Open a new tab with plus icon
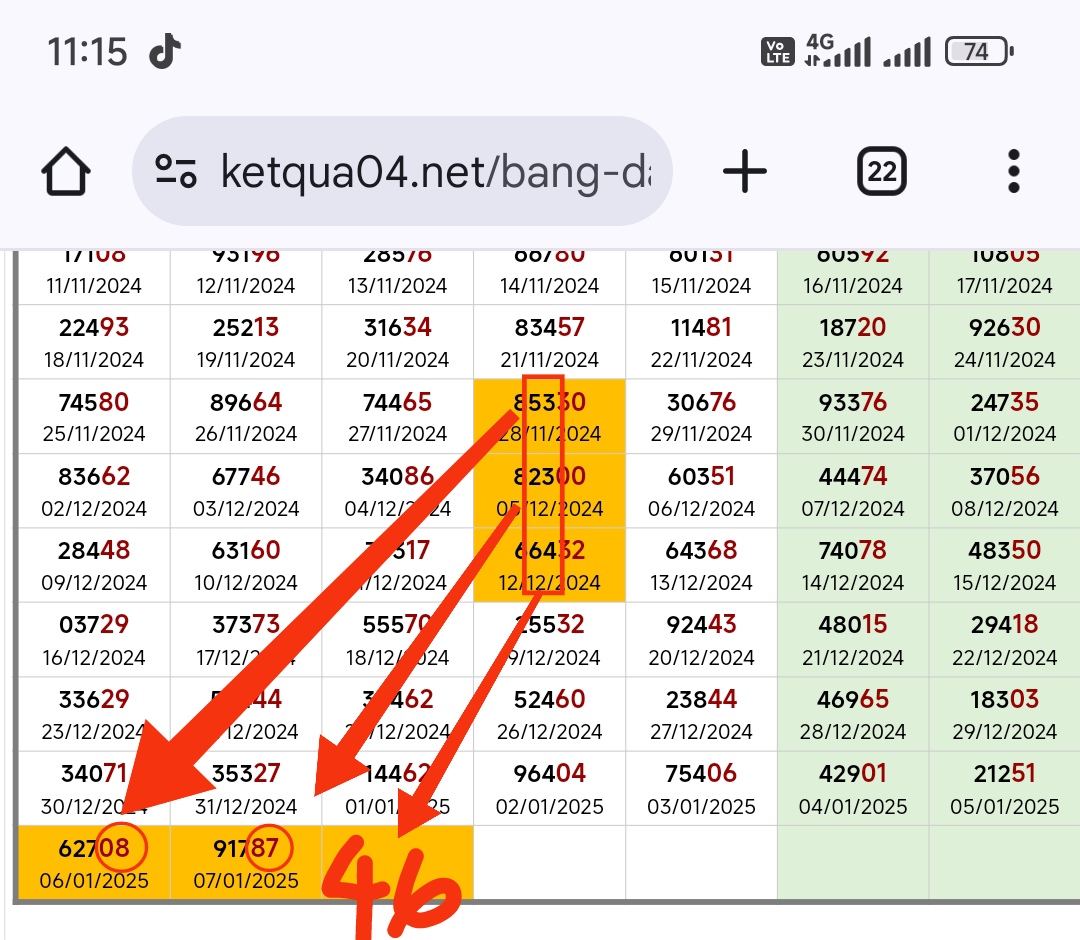Viewport: 1080px width, 940px height. point(745,171)
